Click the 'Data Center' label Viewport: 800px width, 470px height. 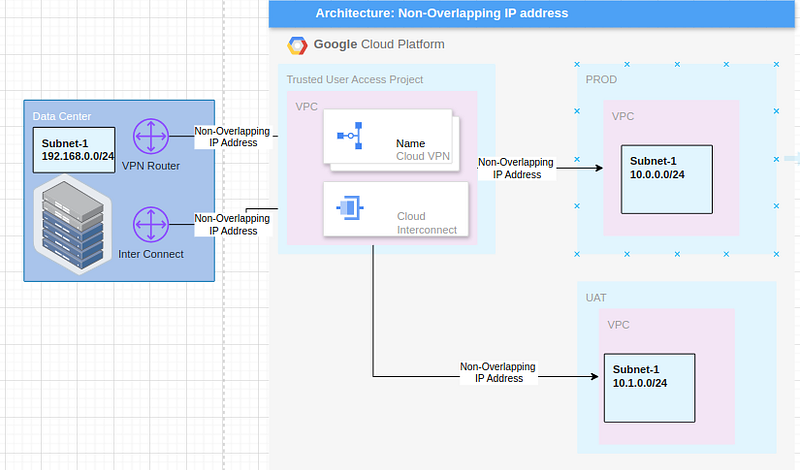point(62,116)
